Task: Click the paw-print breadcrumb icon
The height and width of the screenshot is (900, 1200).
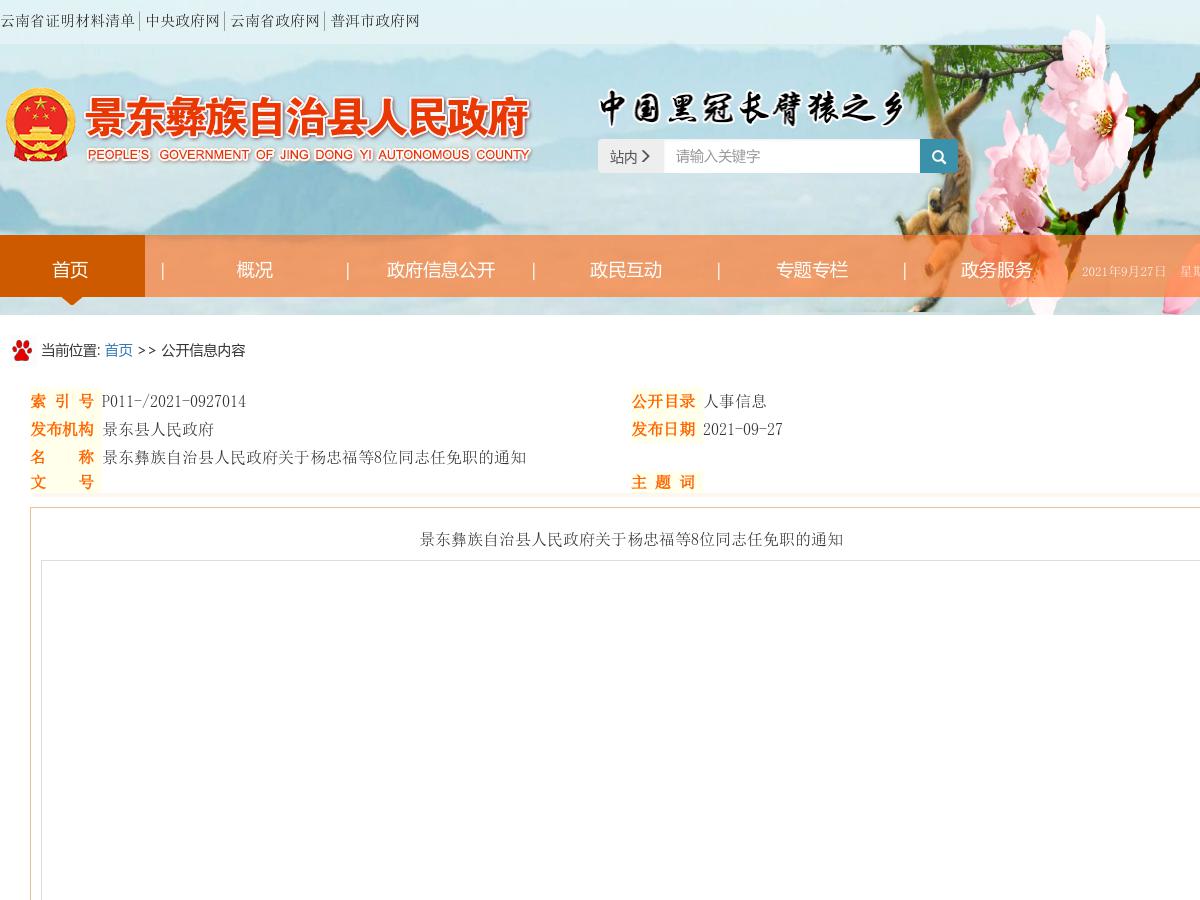Action: pos(22,349)
